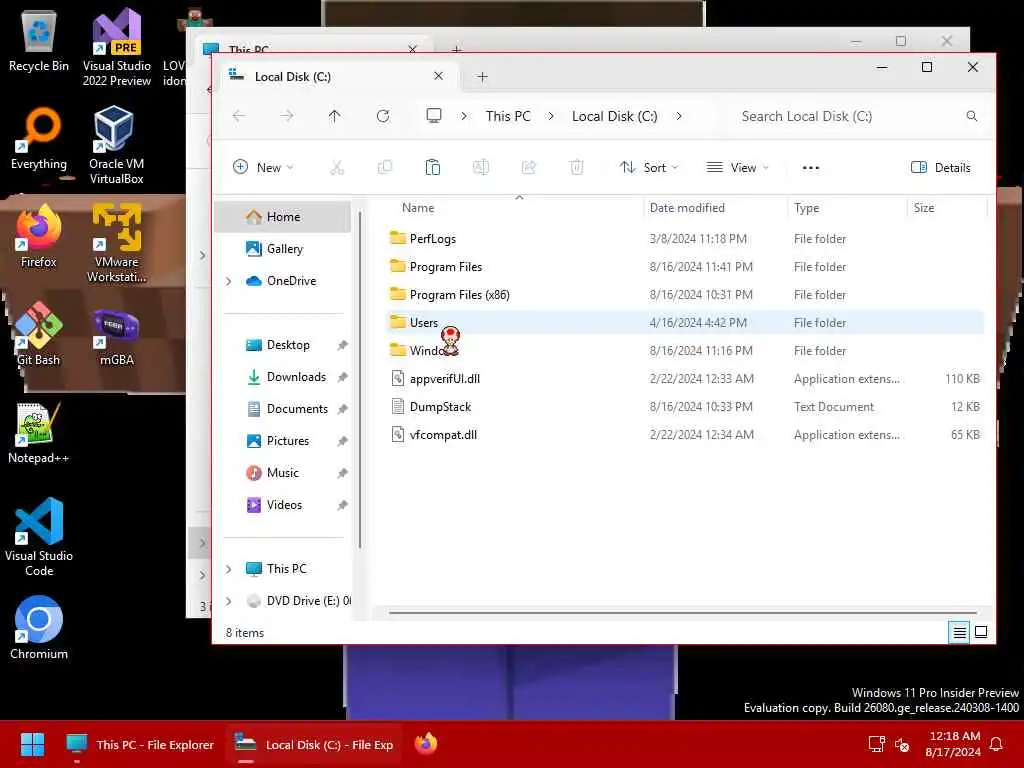Select the Recycle Bin desktop icon
1024x768 pixels.
click(x=39, y=42)
